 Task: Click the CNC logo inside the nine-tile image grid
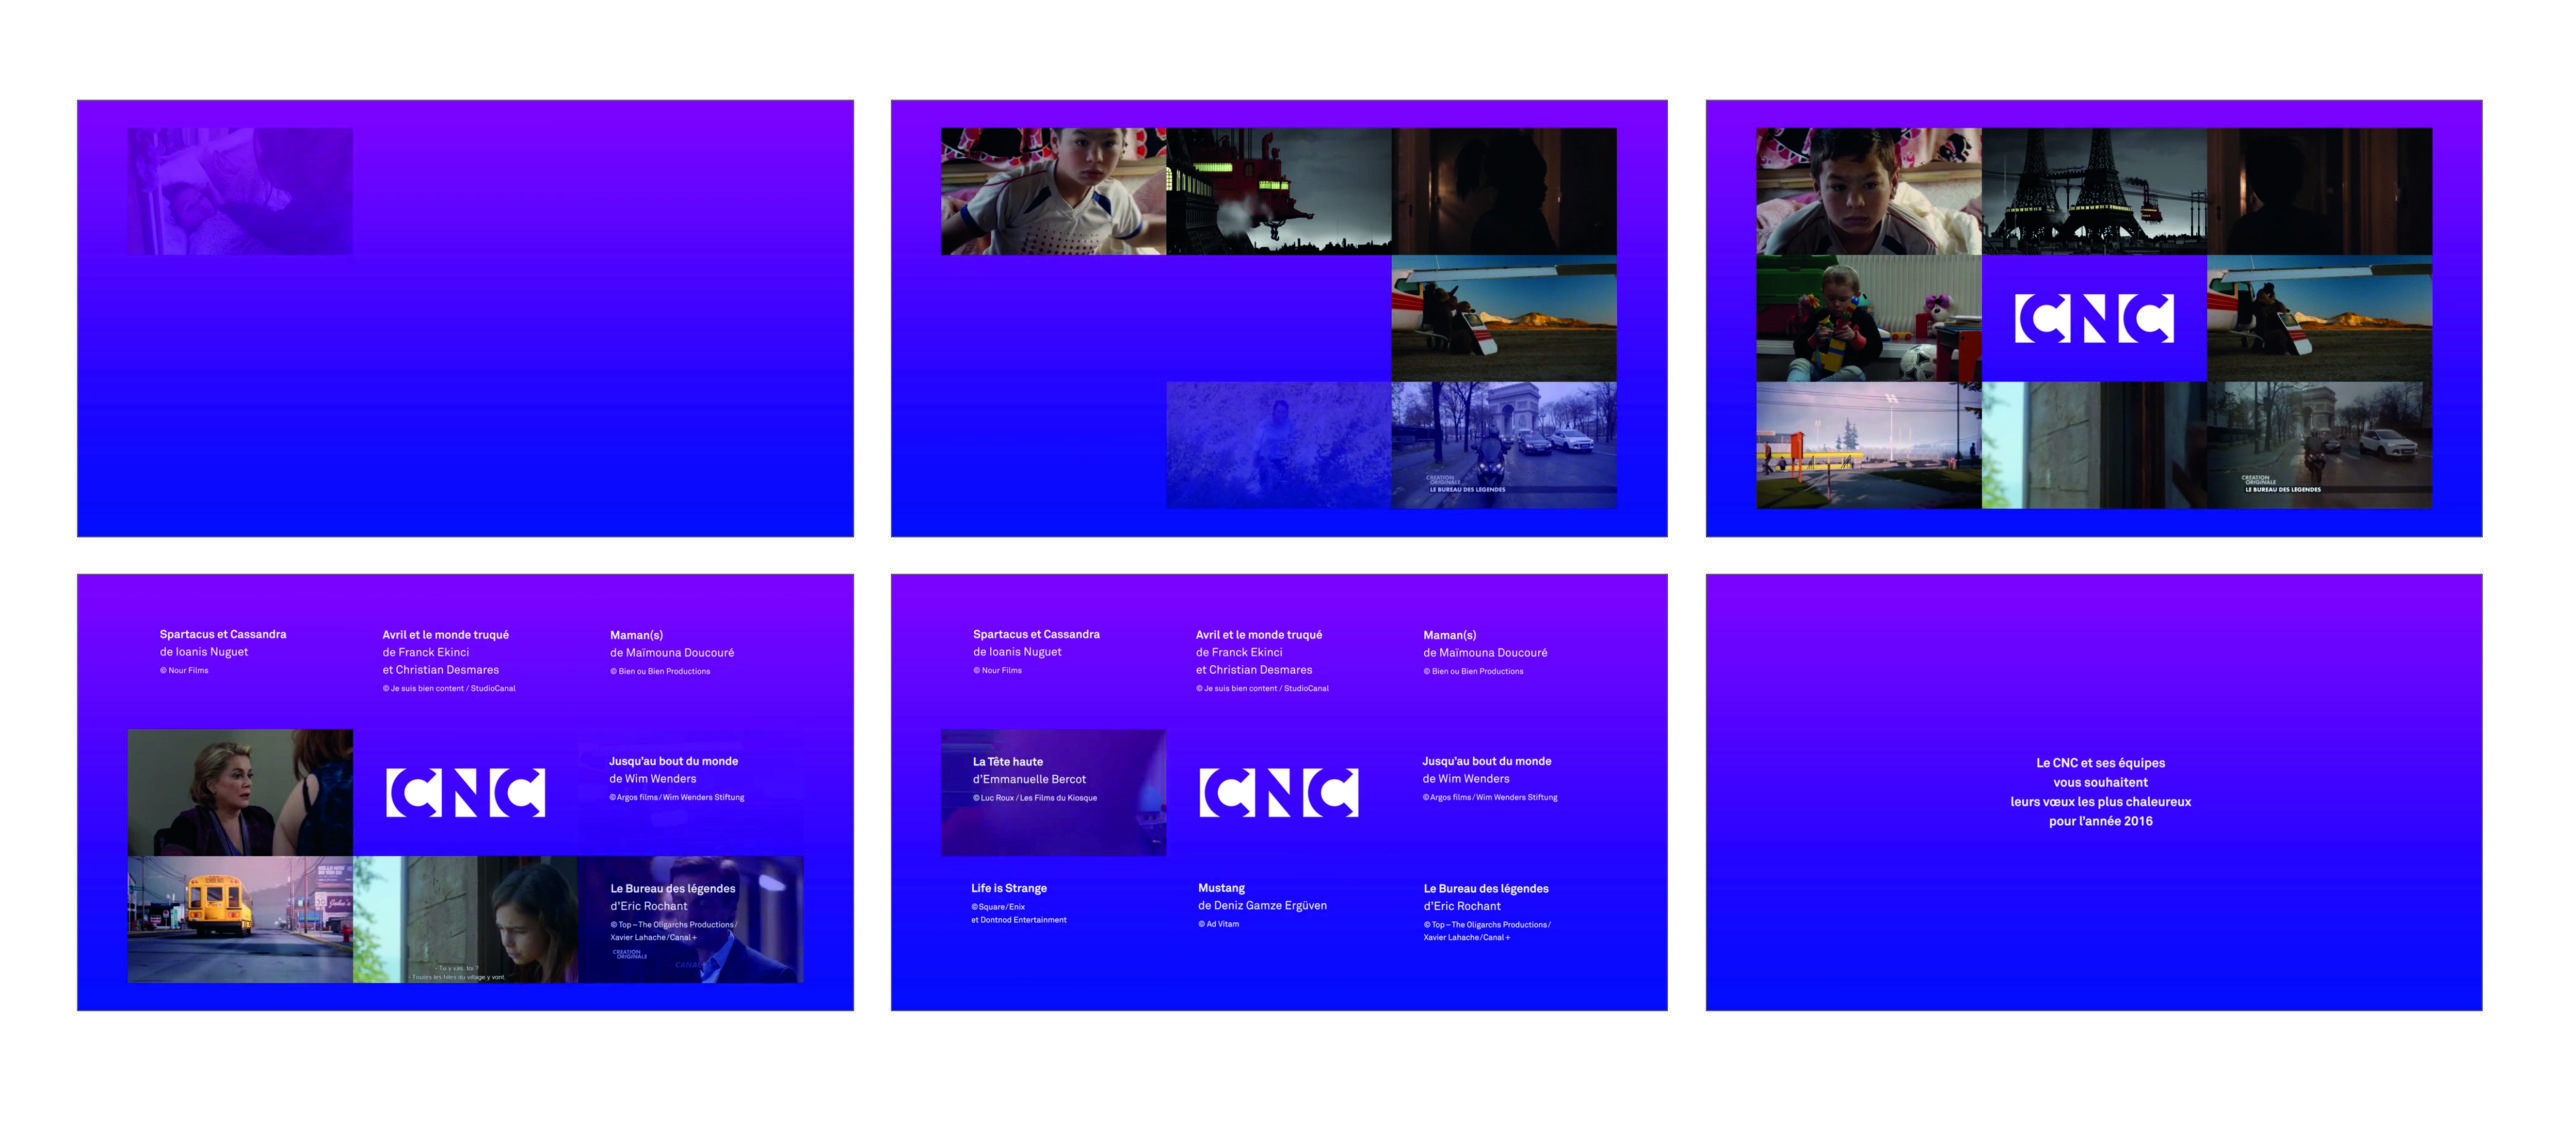(x=2093, y=318)
